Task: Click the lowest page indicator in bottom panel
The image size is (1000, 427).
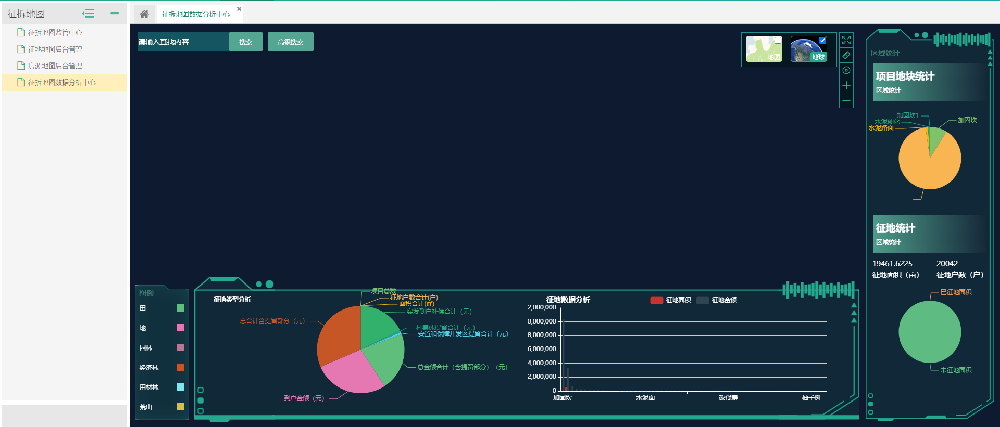Action: click(x=201, y=410)
